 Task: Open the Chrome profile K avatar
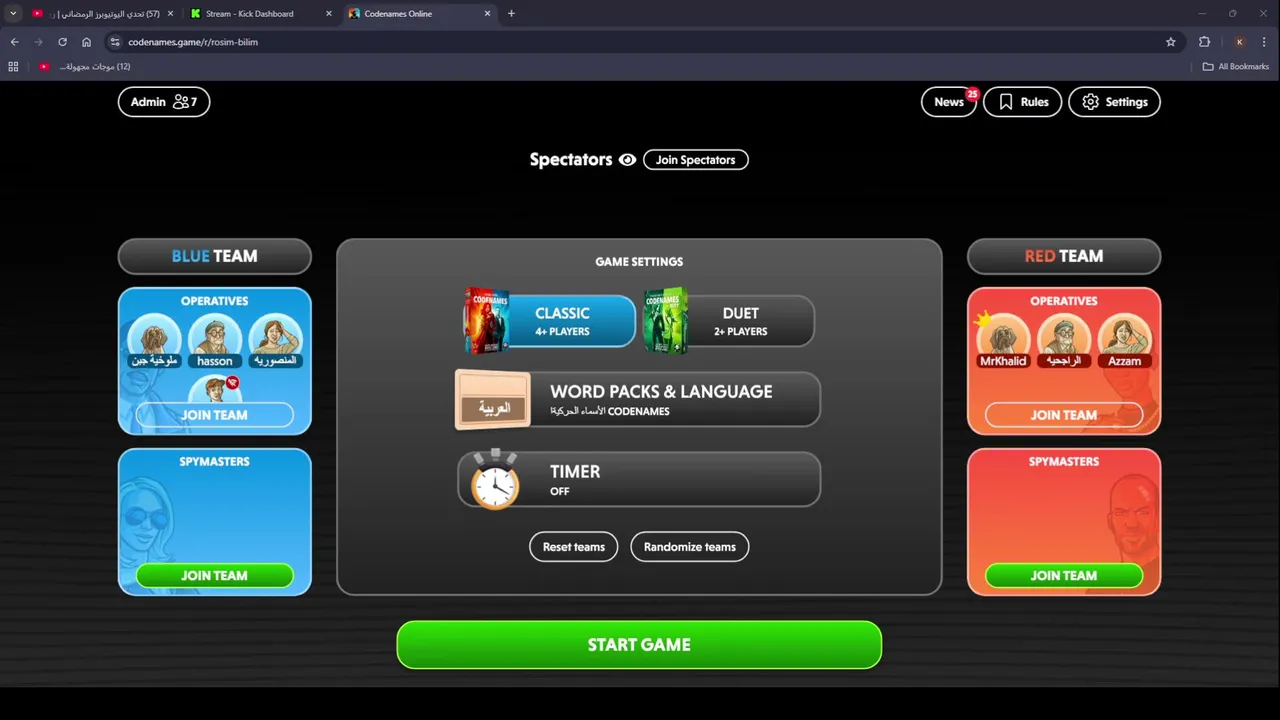[x=1239, y=42]
